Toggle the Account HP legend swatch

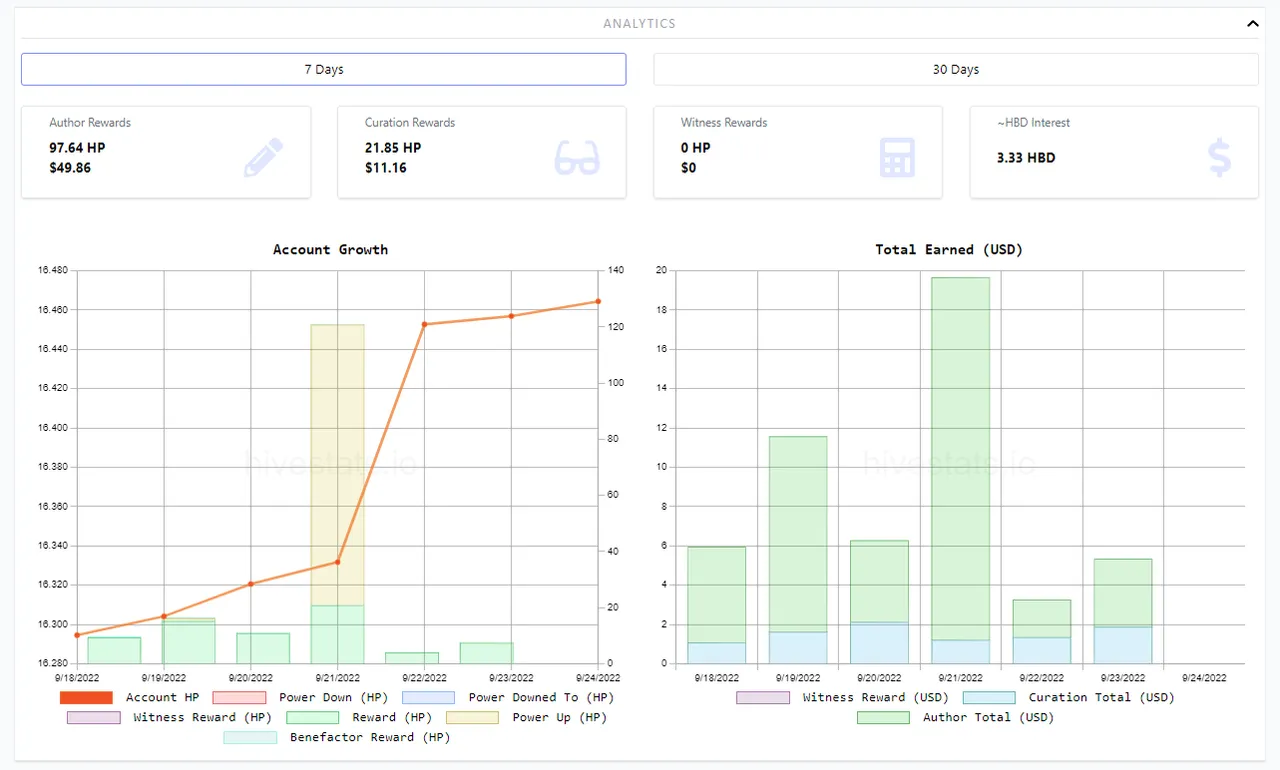click(x=86, y=697)
